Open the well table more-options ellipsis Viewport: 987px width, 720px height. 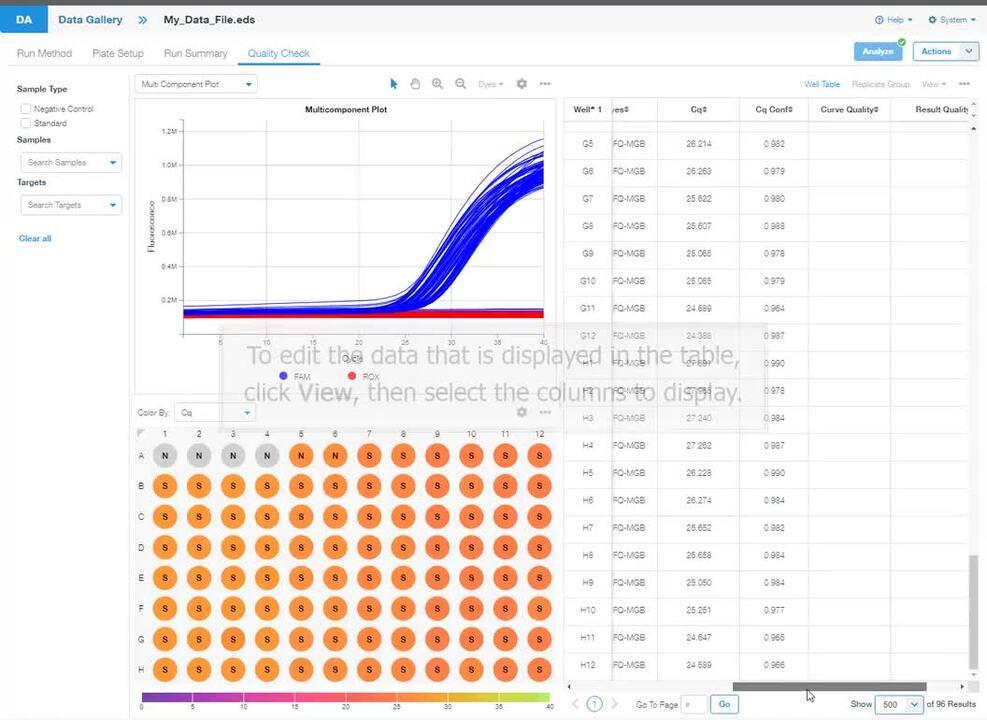(964, 84)
